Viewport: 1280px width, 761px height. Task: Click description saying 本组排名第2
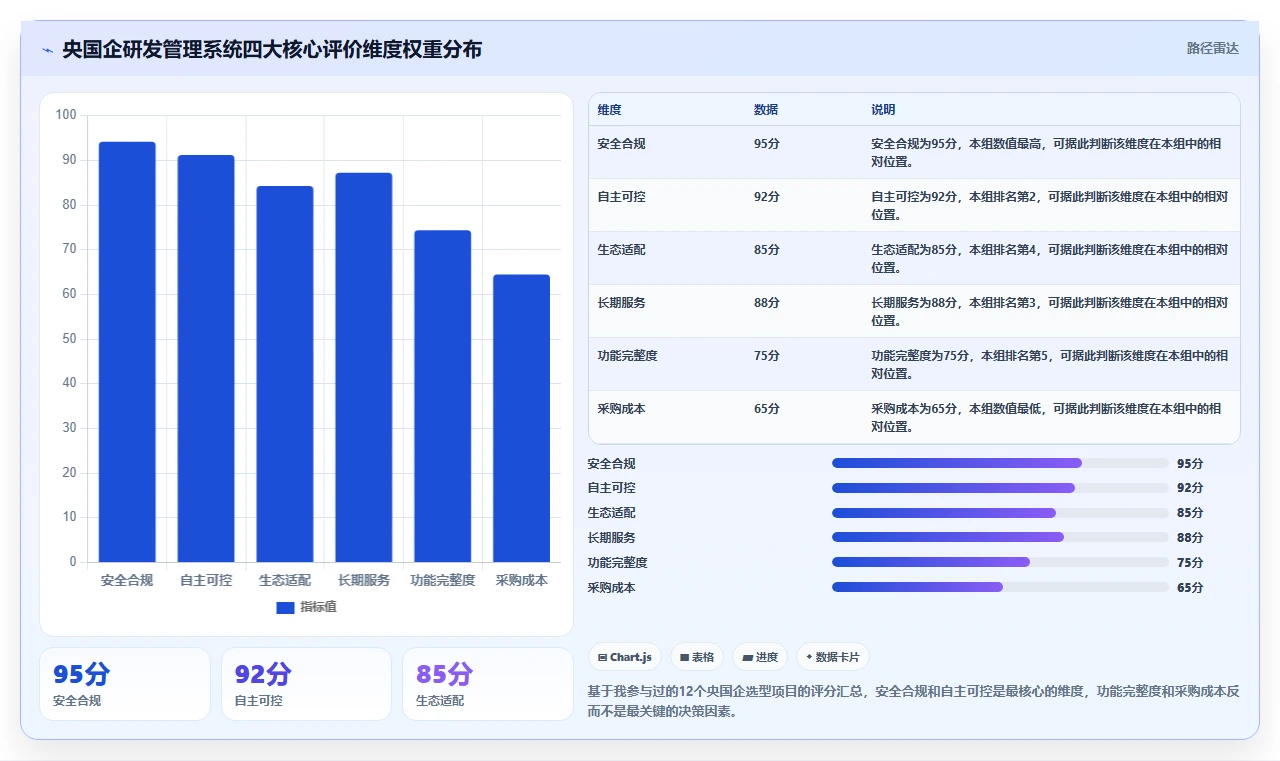(1050, 206)
